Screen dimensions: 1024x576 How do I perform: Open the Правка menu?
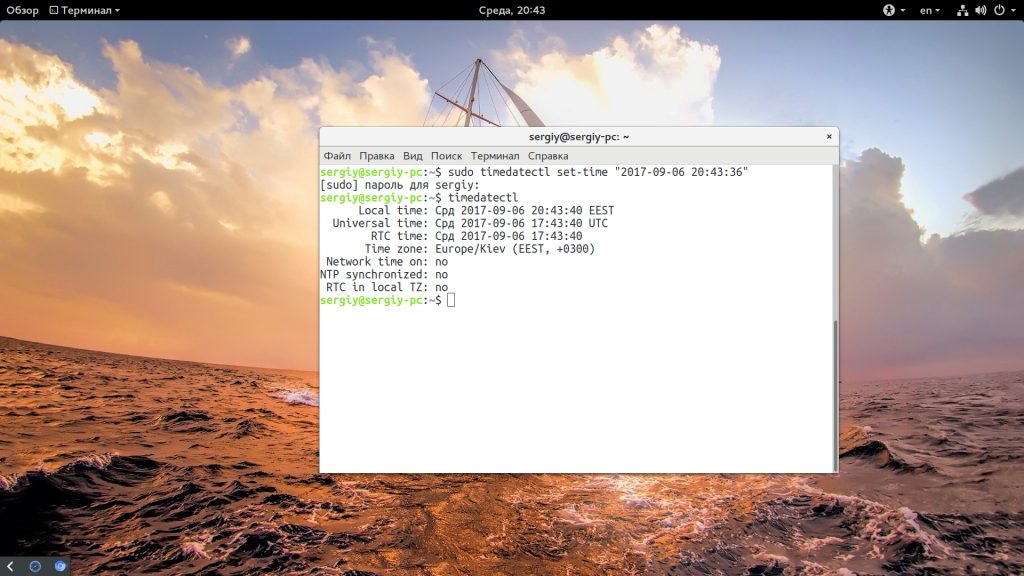[x=377, y=156]
